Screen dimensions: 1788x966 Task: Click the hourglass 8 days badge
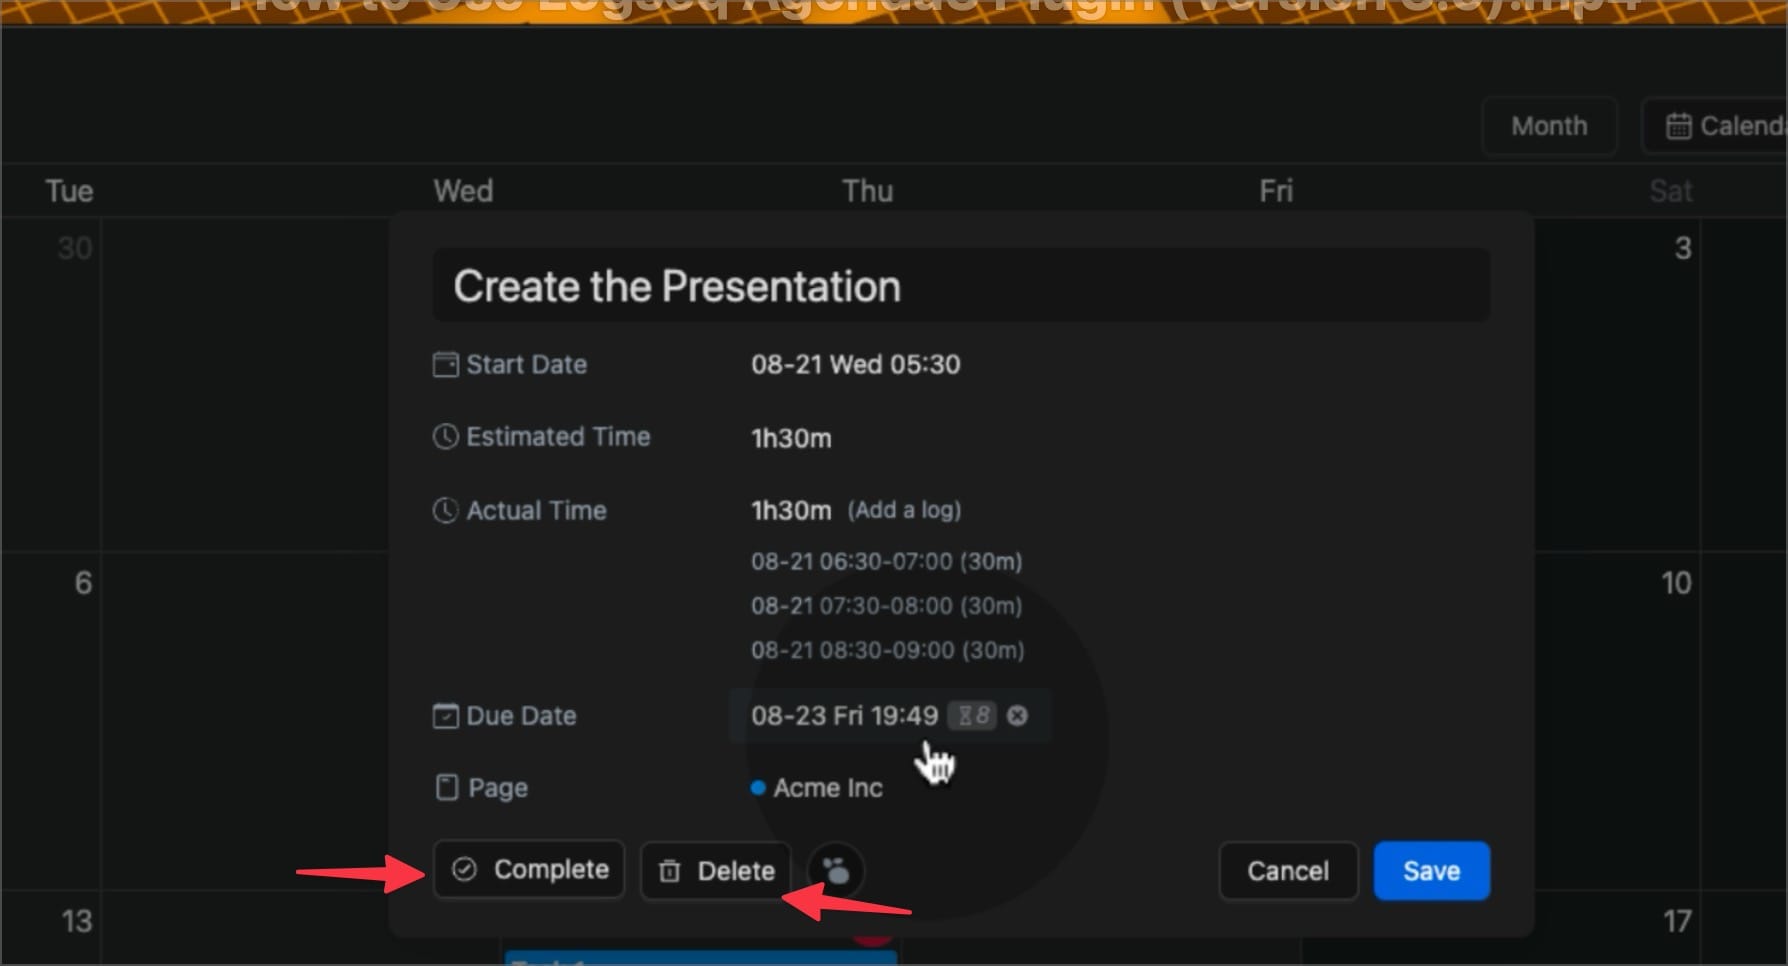(972, 716)
